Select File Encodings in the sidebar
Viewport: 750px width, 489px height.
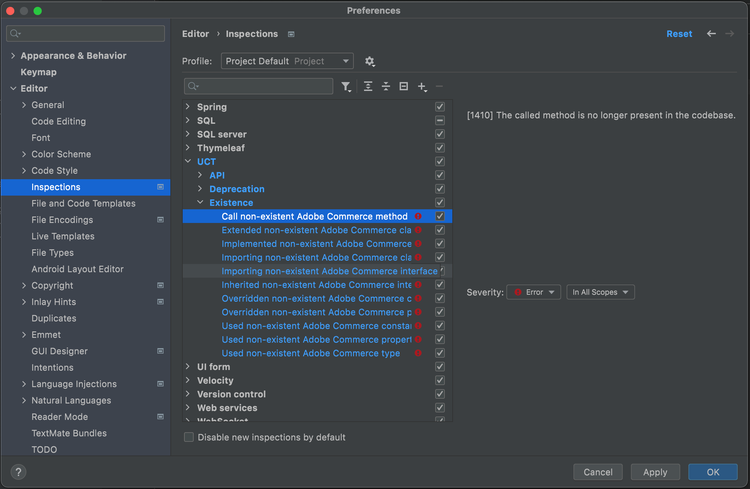62,220
